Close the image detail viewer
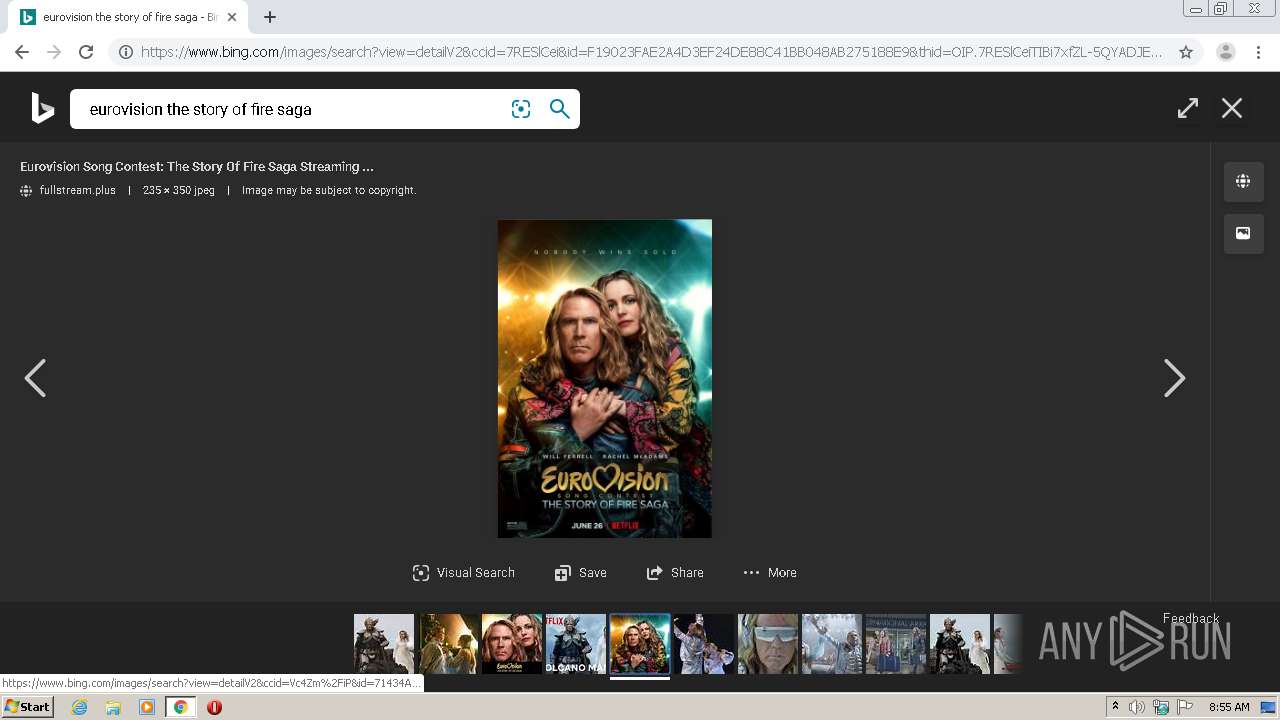The height and width of the screenshot is (720, 1280). tap(1232, 108)
